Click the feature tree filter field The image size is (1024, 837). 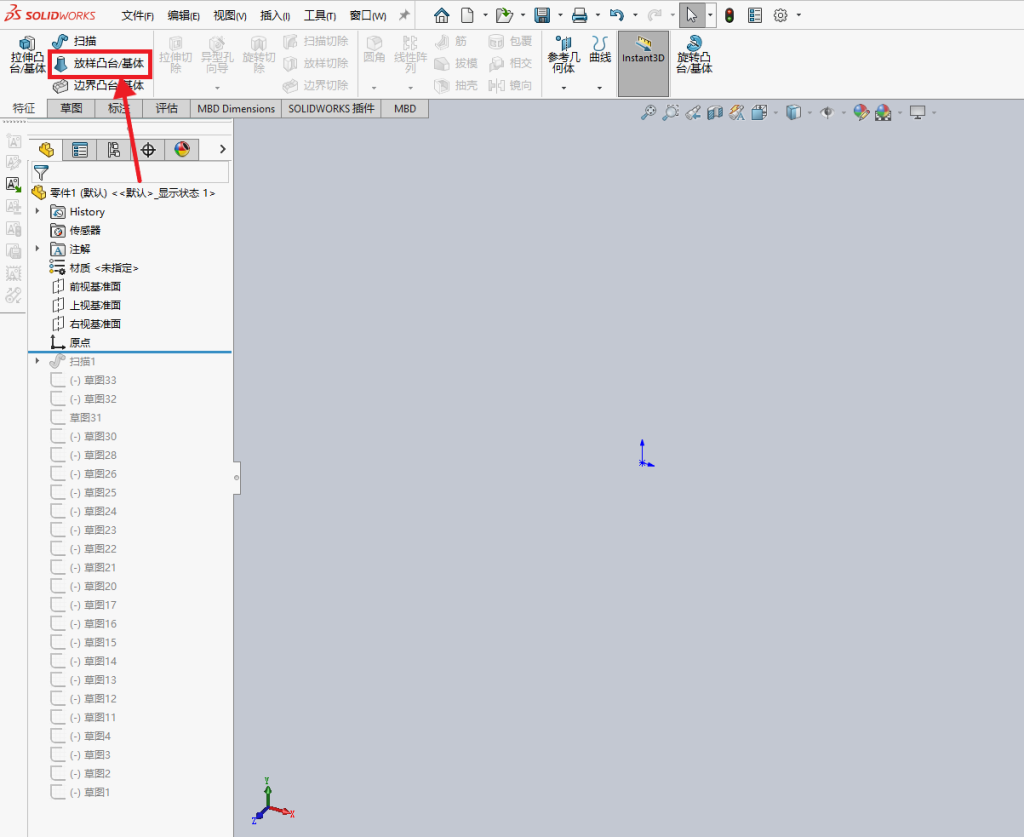pyautogui.click(x=131, y=172)
